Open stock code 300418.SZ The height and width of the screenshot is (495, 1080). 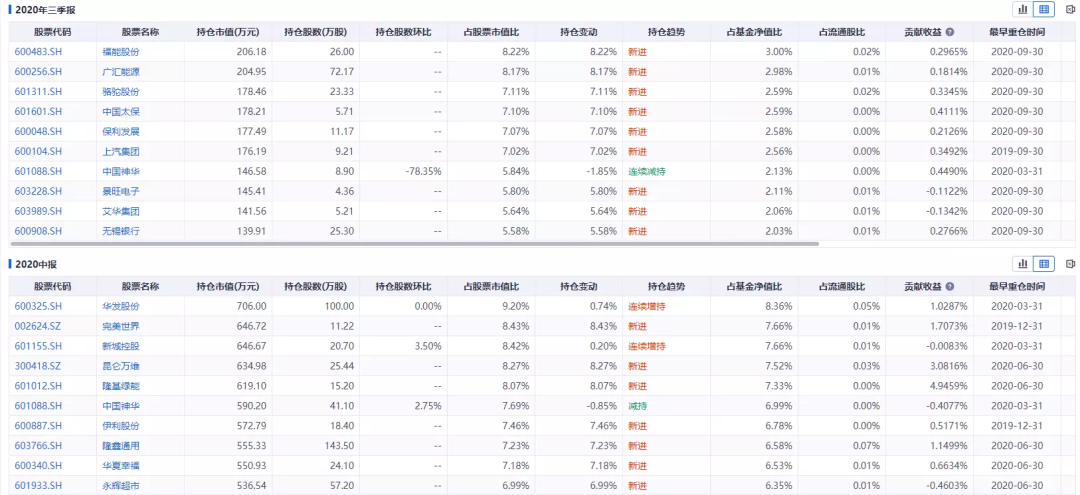pyautogui.click(x=39, y=366)
